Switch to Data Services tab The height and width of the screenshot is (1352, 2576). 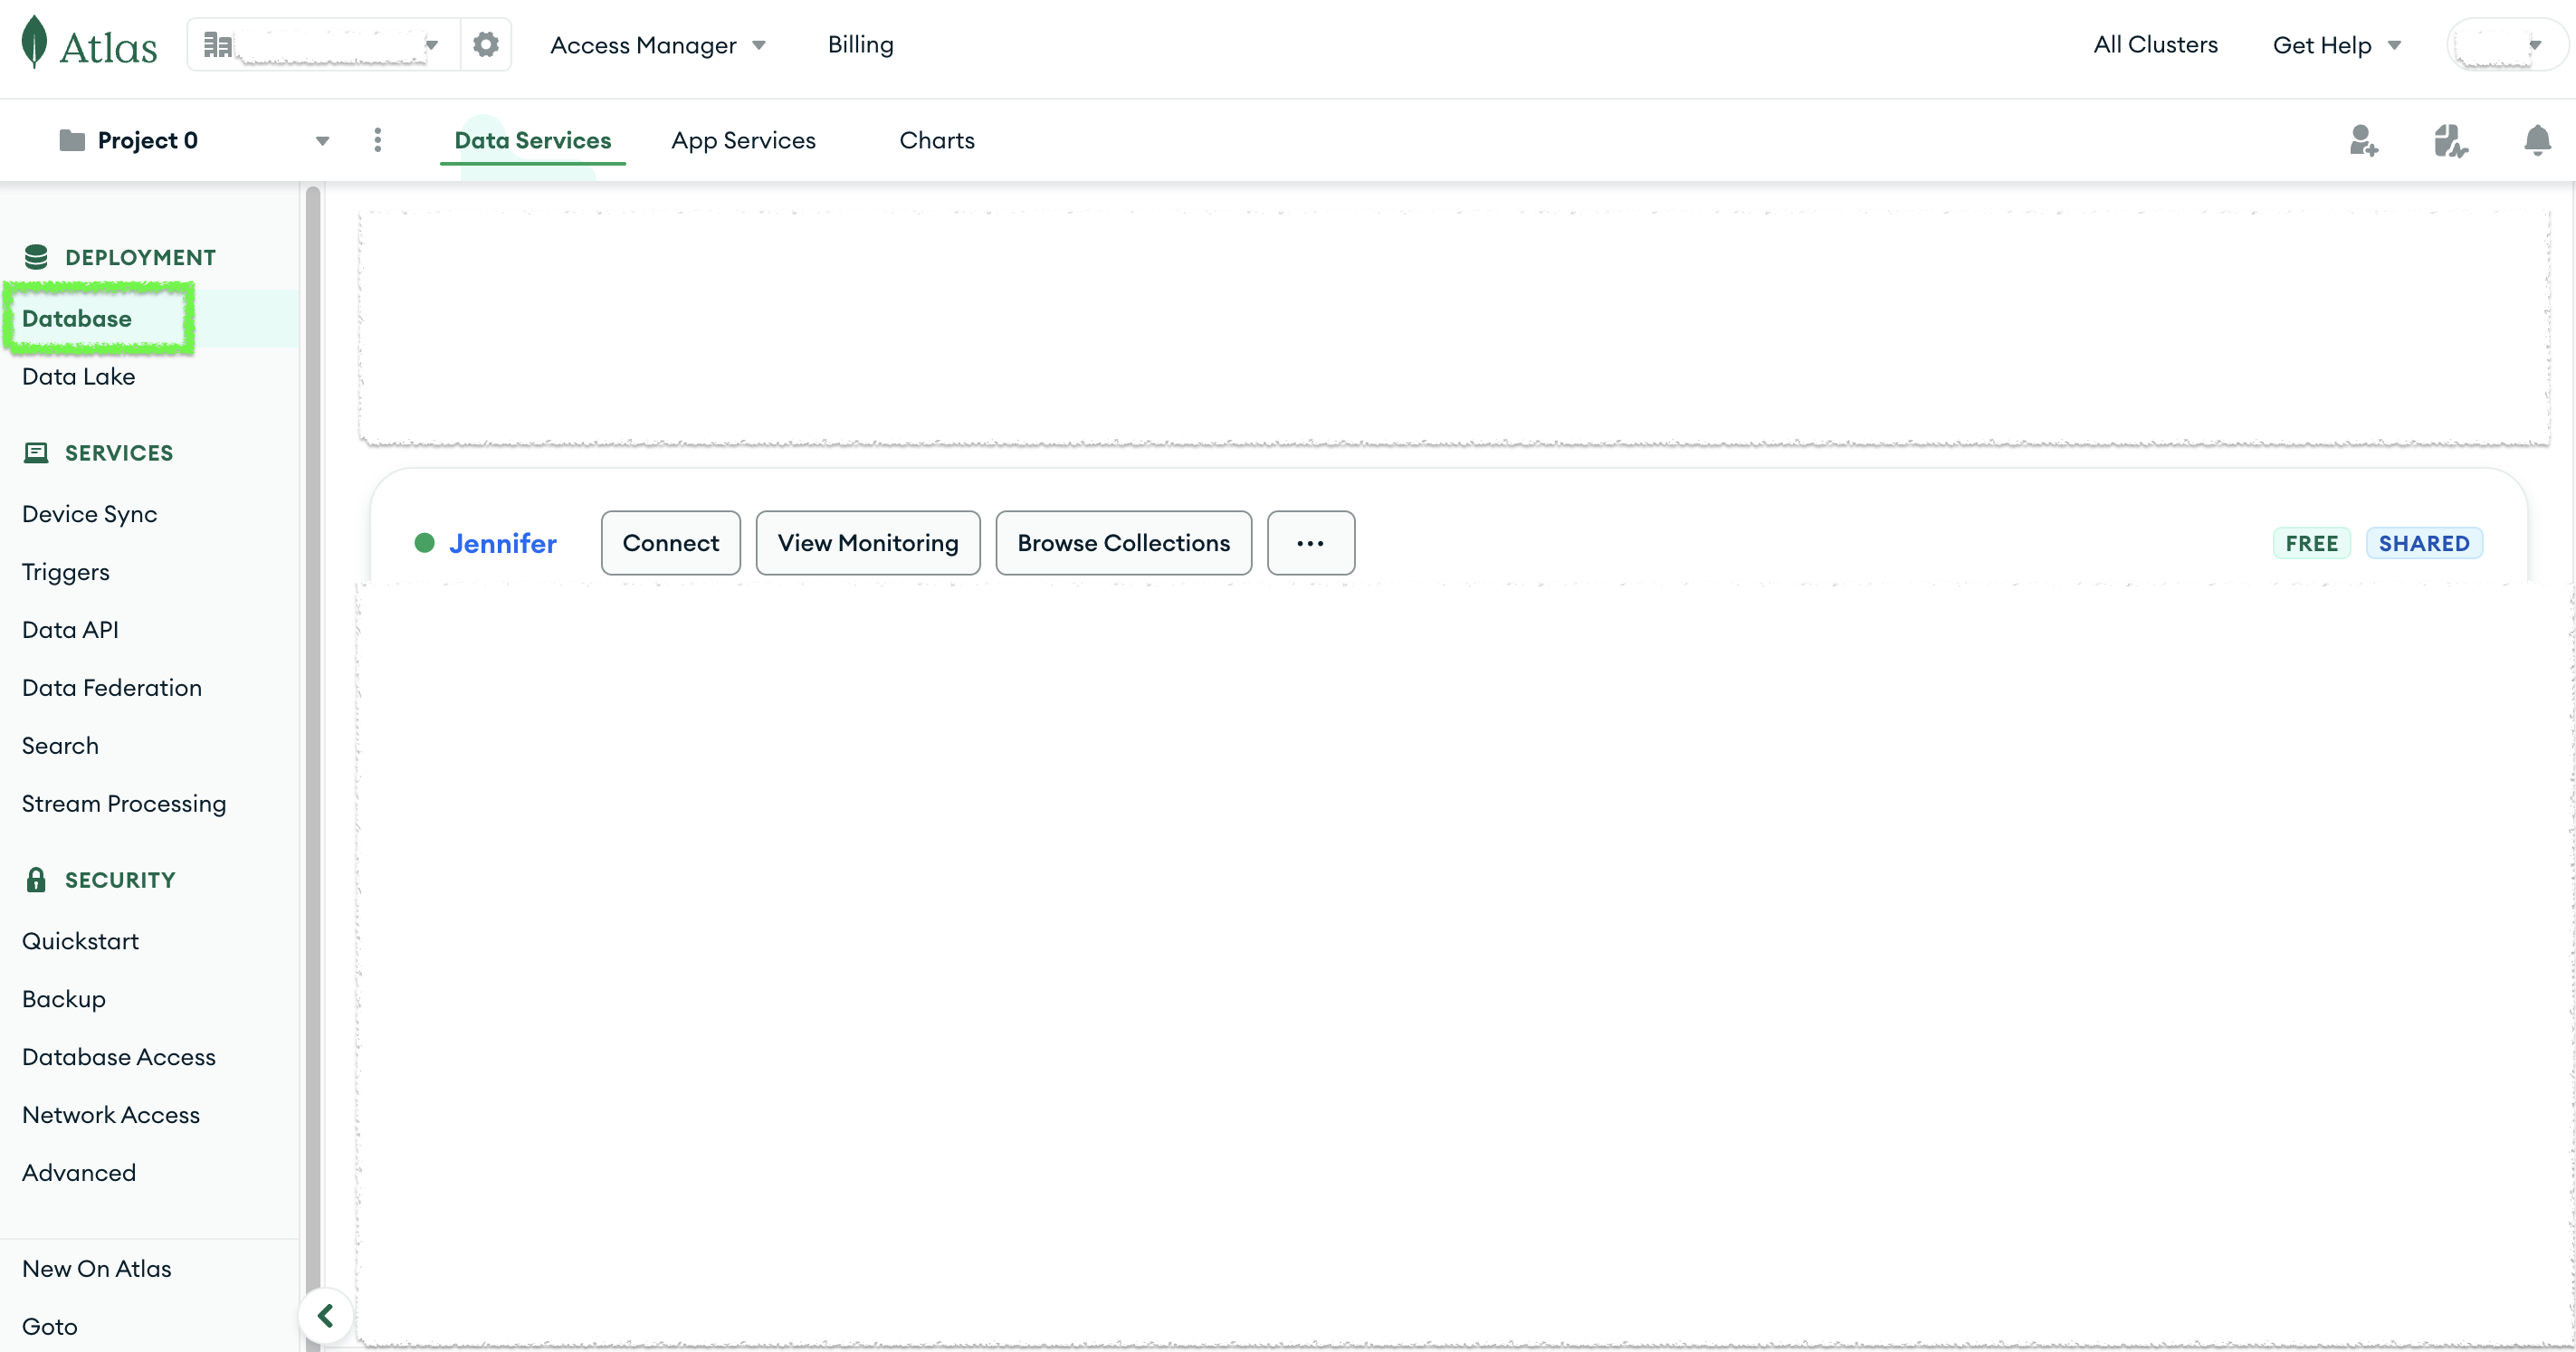click(x=532, y=140)
